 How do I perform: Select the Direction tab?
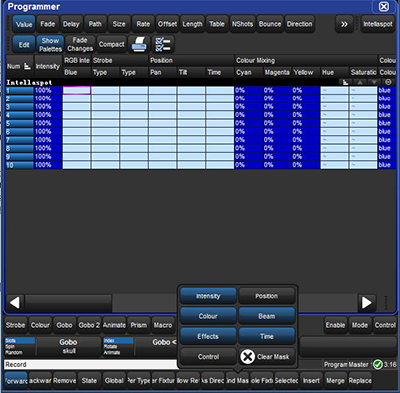(x=299, y=24)
